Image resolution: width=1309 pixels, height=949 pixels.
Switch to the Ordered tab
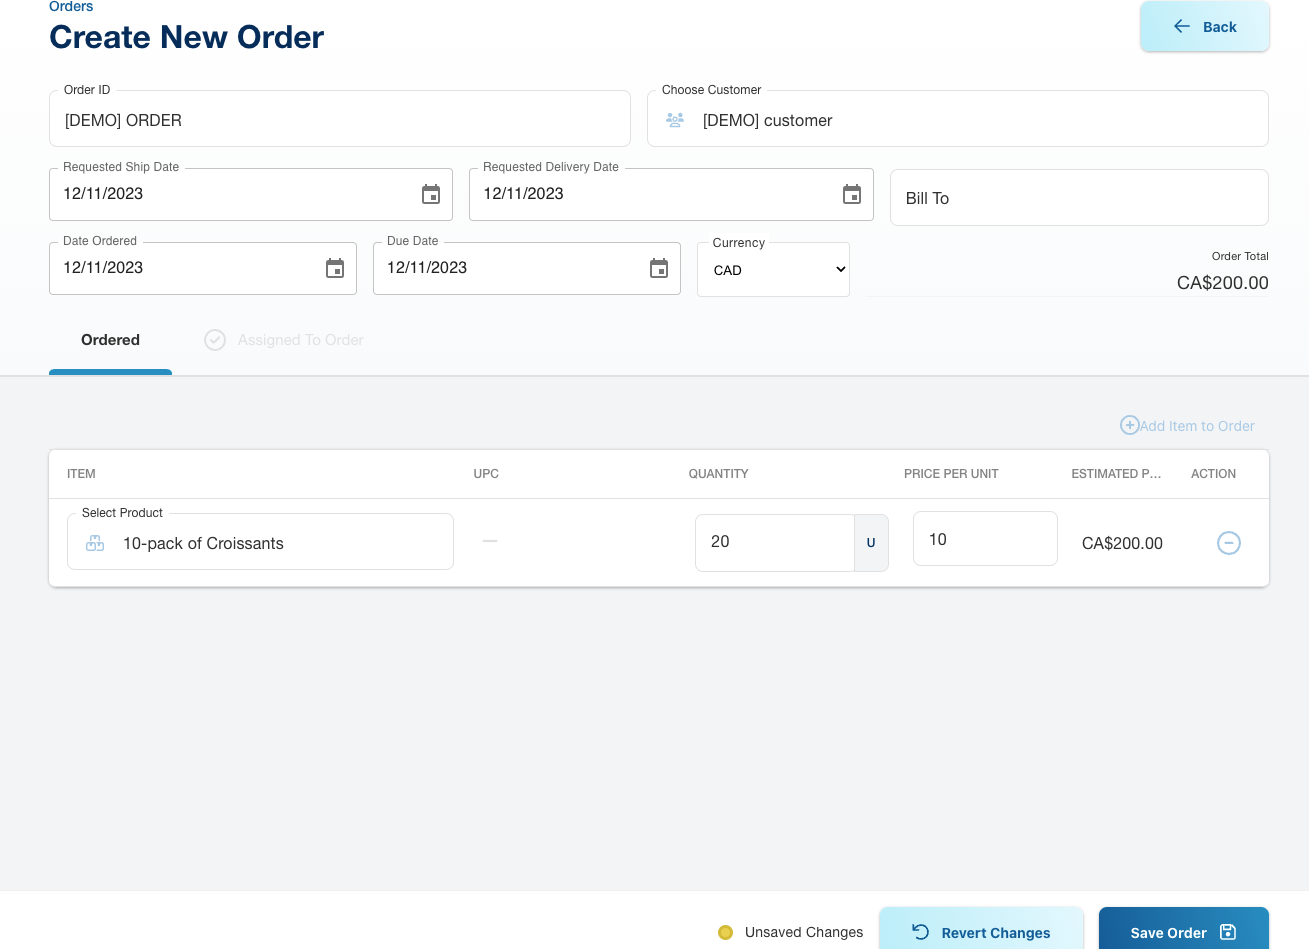[x=110, y=340]
